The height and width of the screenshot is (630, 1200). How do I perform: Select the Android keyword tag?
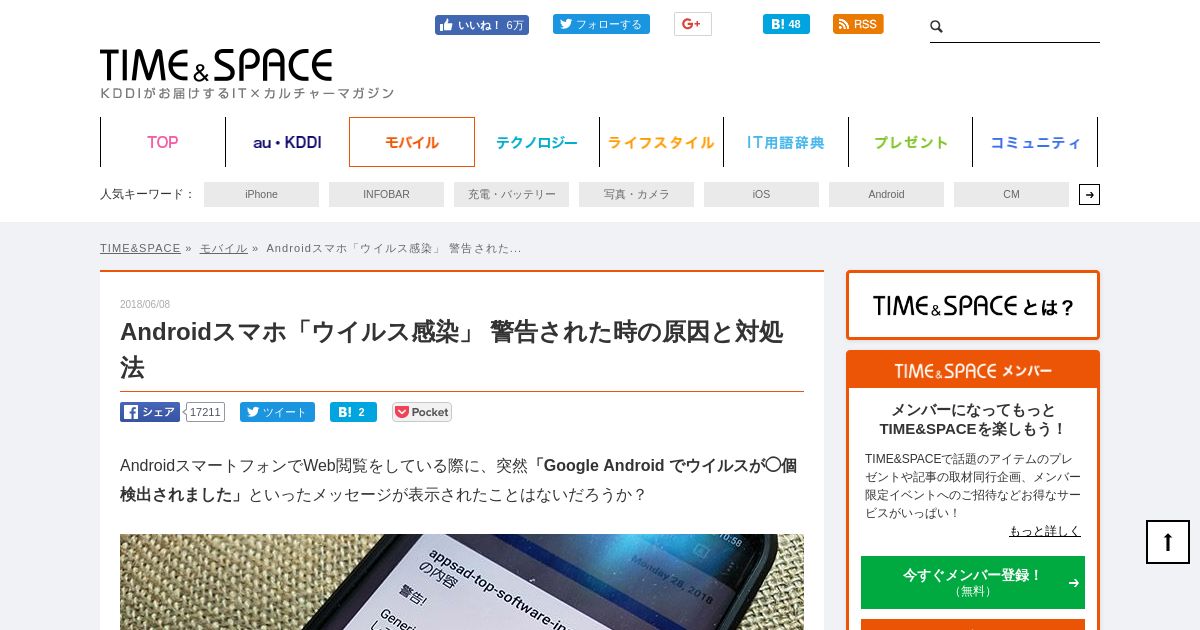pos(886,194)
